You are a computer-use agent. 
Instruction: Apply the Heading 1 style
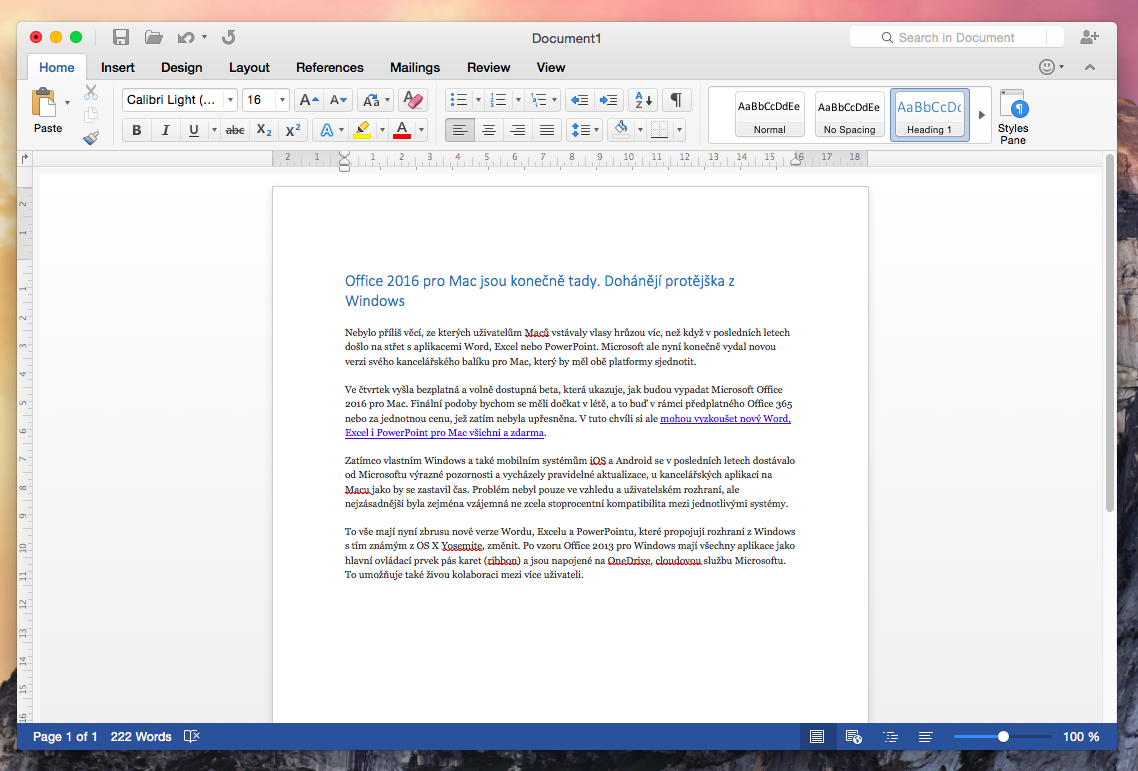coord(930,114)
